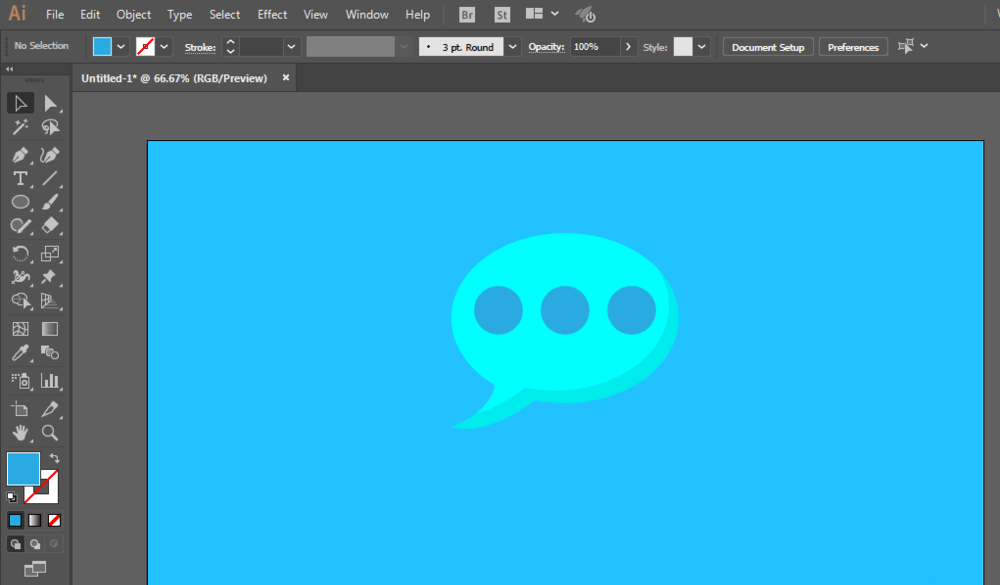
Task: Change the screen mode
Action: click(x=35, y=568)
